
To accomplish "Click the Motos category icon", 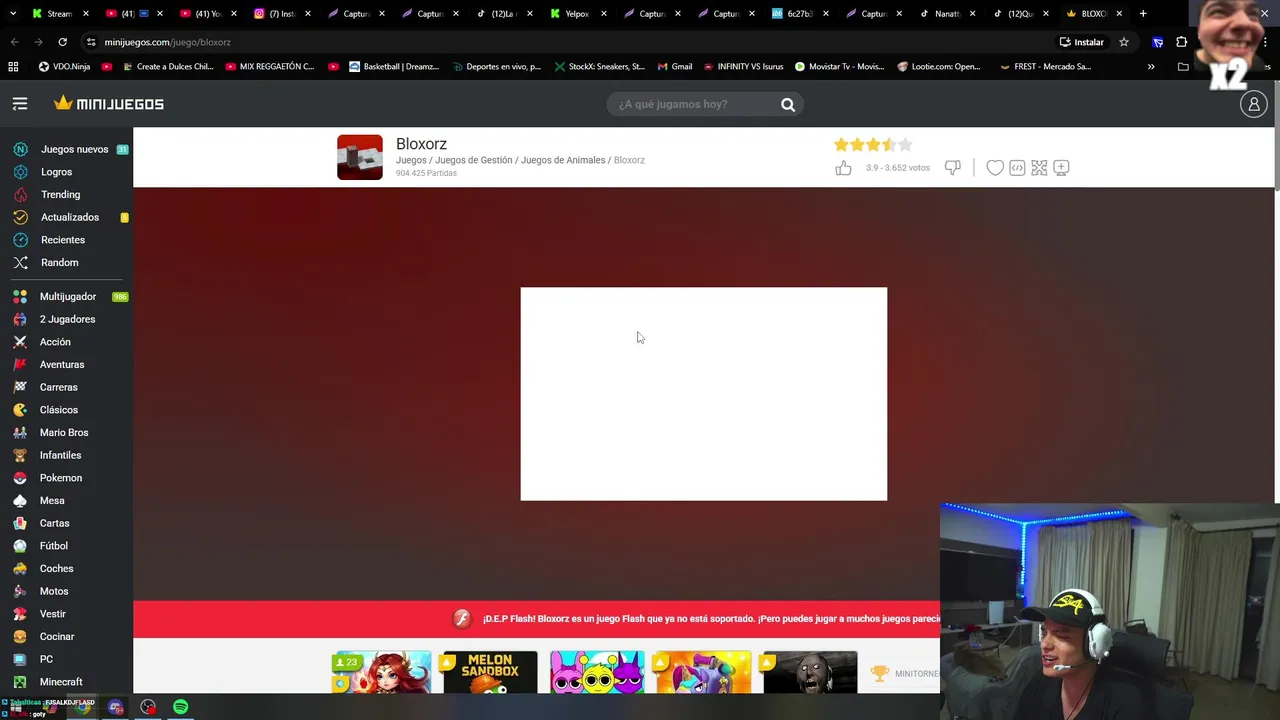I will coord(20,591).
